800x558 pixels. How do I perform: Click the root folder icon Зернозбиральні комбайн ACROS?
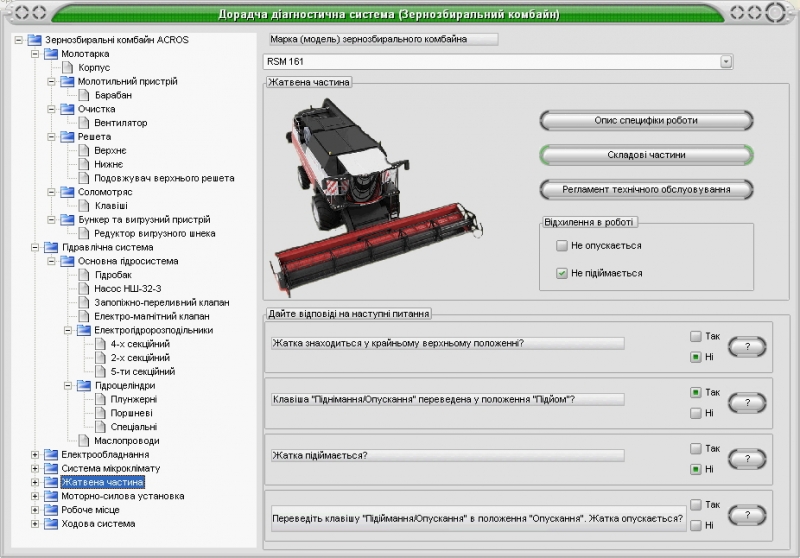tap(35, 39)
